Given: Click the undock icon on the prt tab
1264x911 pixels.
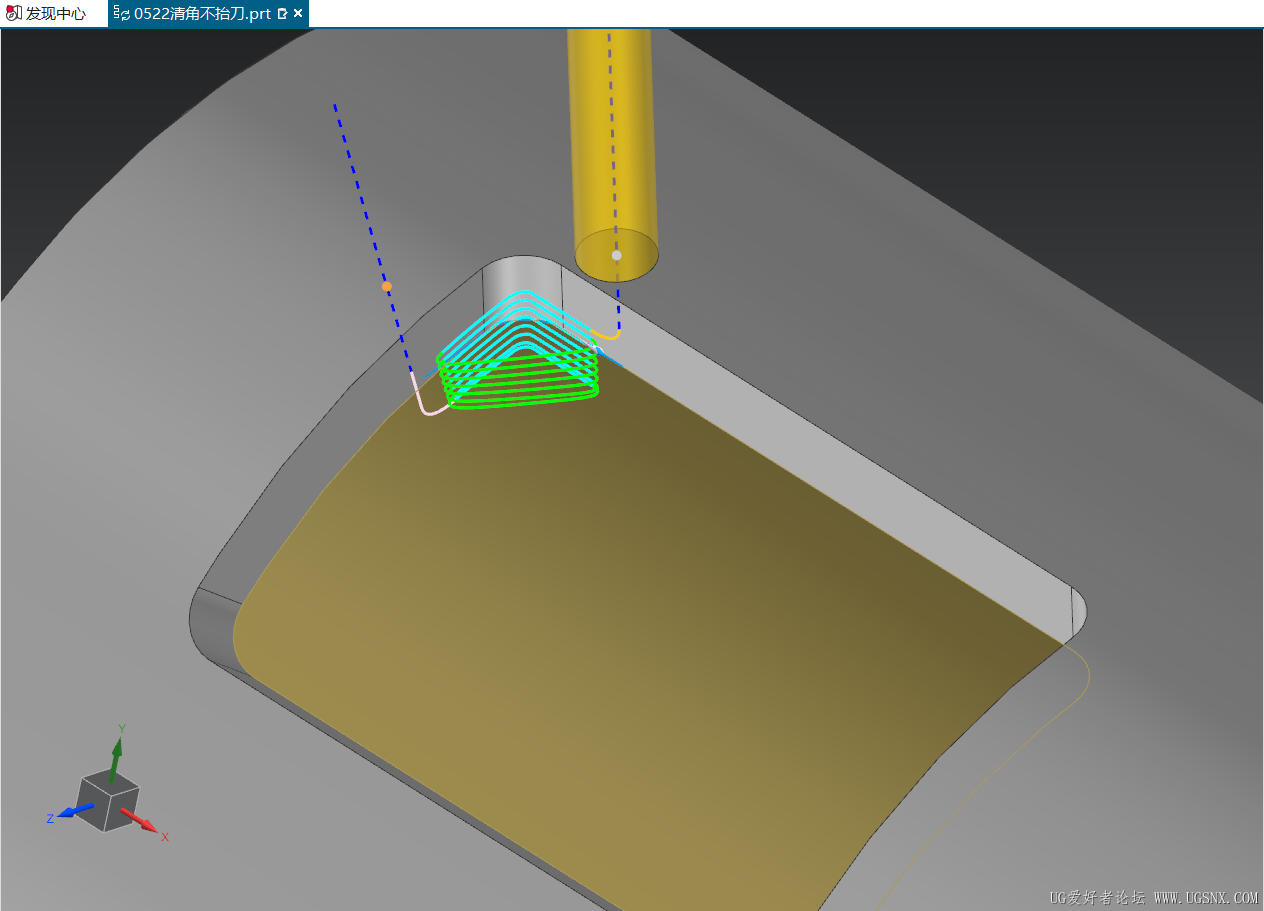Looking at the screenshot, I should coord(282,14).
